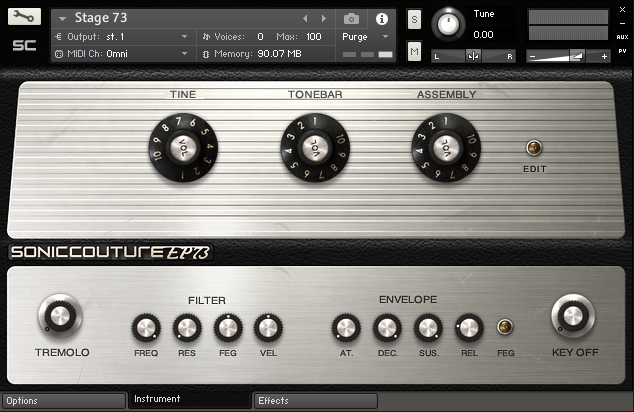
Task: Click the filter FEG knob
Action: [228, 328]
